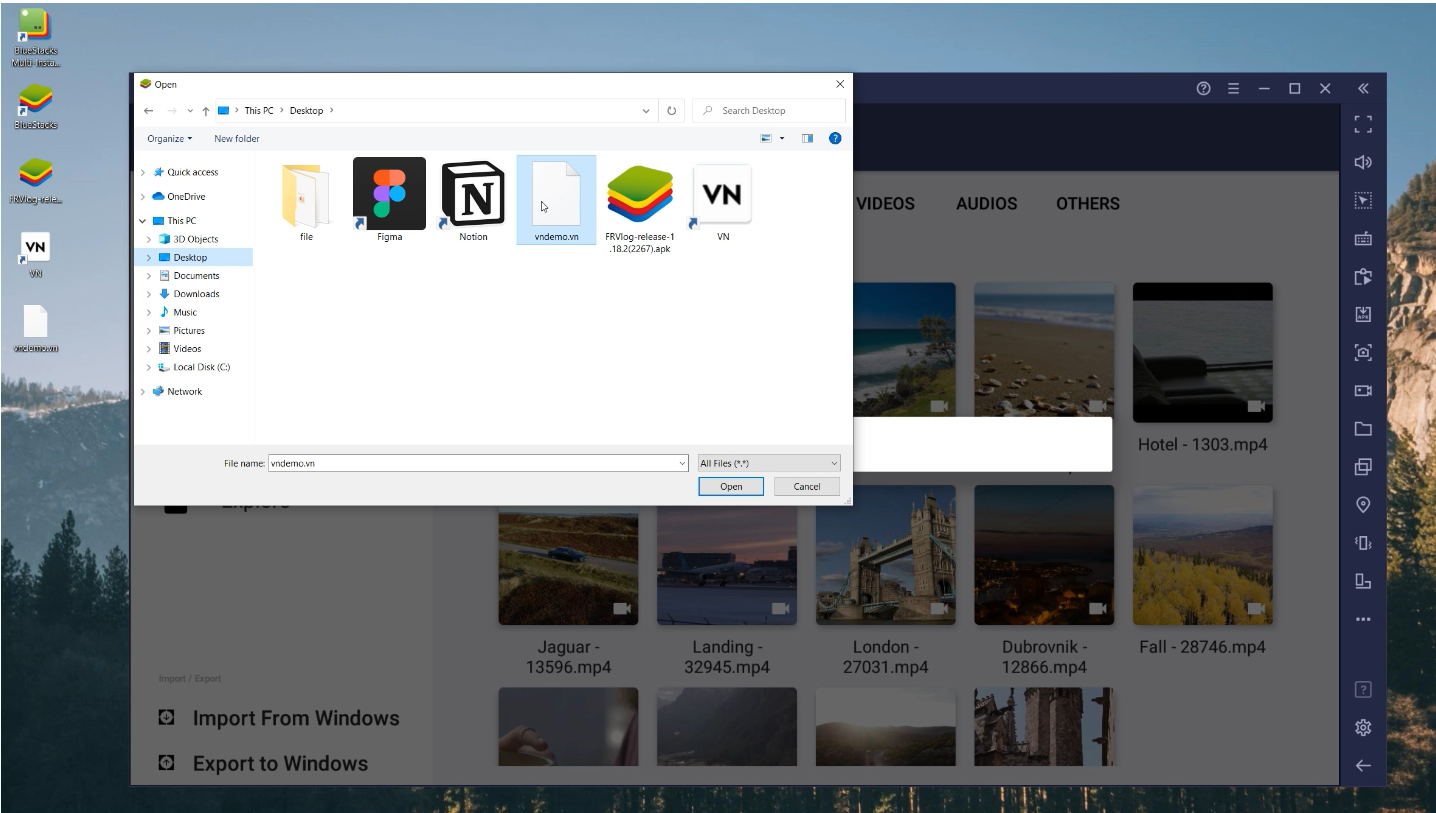Select Export to Windows in BlueStacks

point(264,763)
